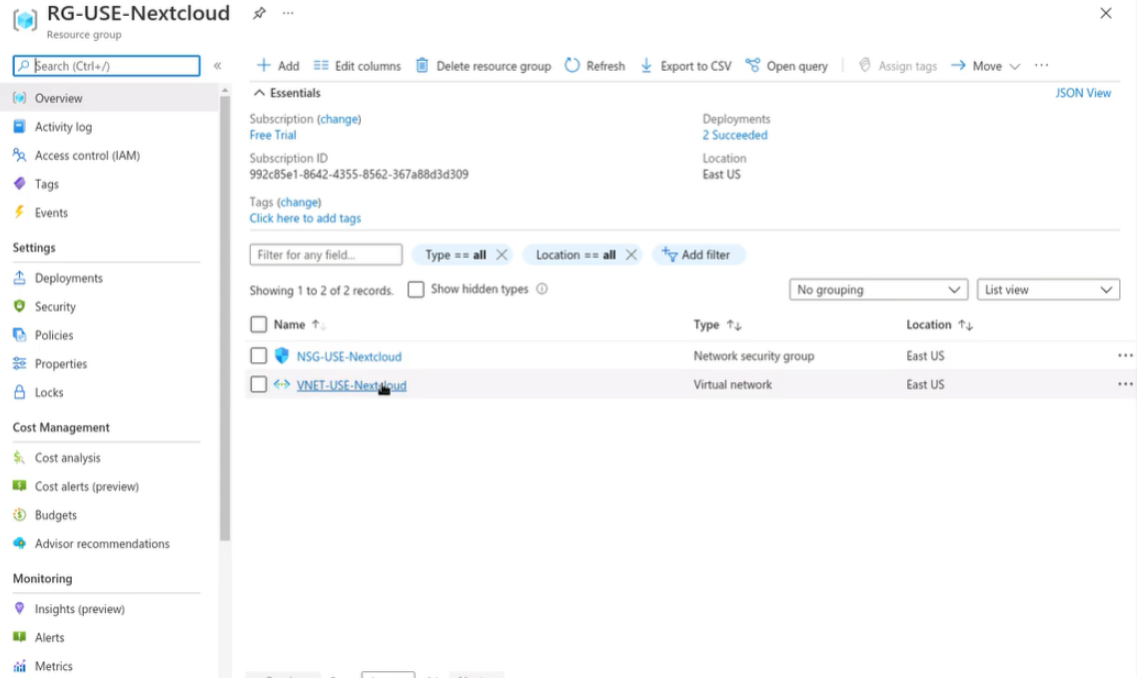Screen dimensions: 1138x678
Task: Click the Properties sliders icon
Action: [20, 364]
